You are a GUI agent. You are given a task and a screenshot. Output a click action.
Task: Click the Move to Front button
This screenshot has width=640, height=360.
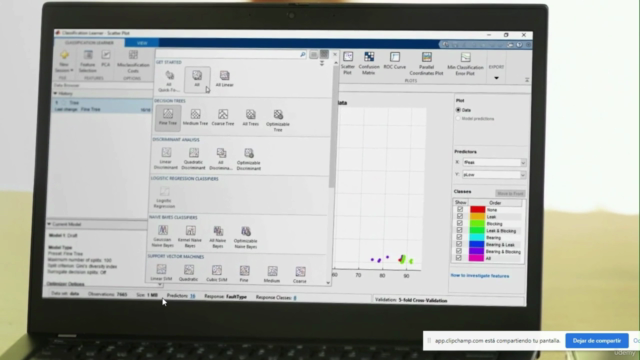[x=510, y=193]
